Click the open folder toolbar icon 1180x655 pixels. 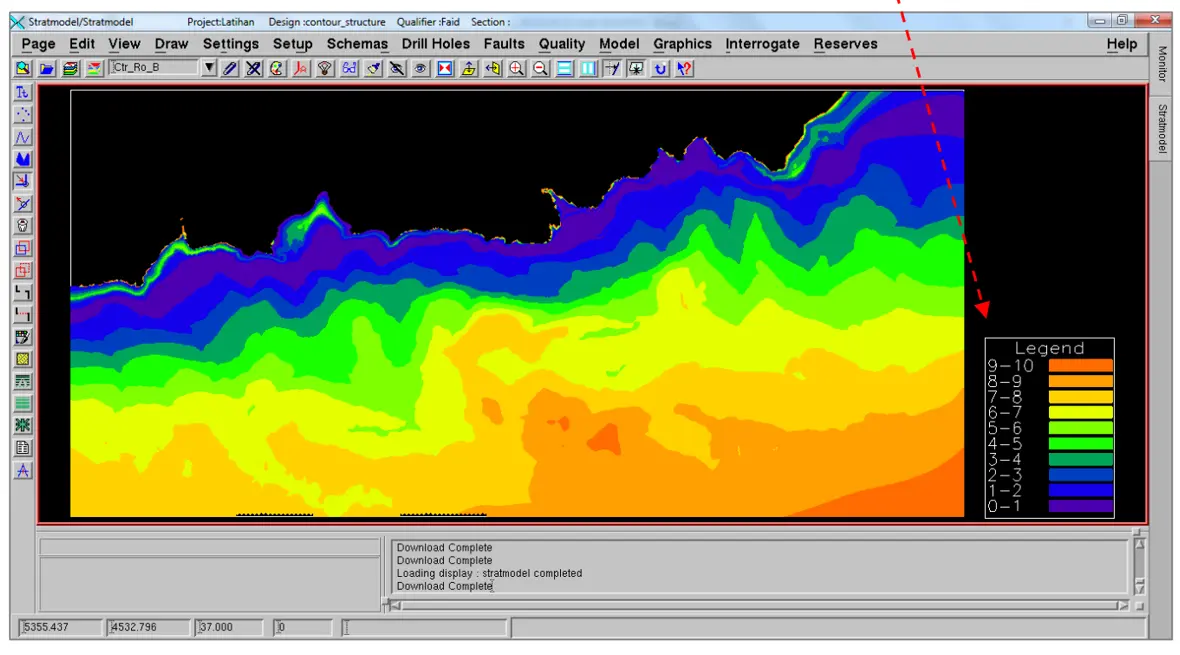point(47,69)
